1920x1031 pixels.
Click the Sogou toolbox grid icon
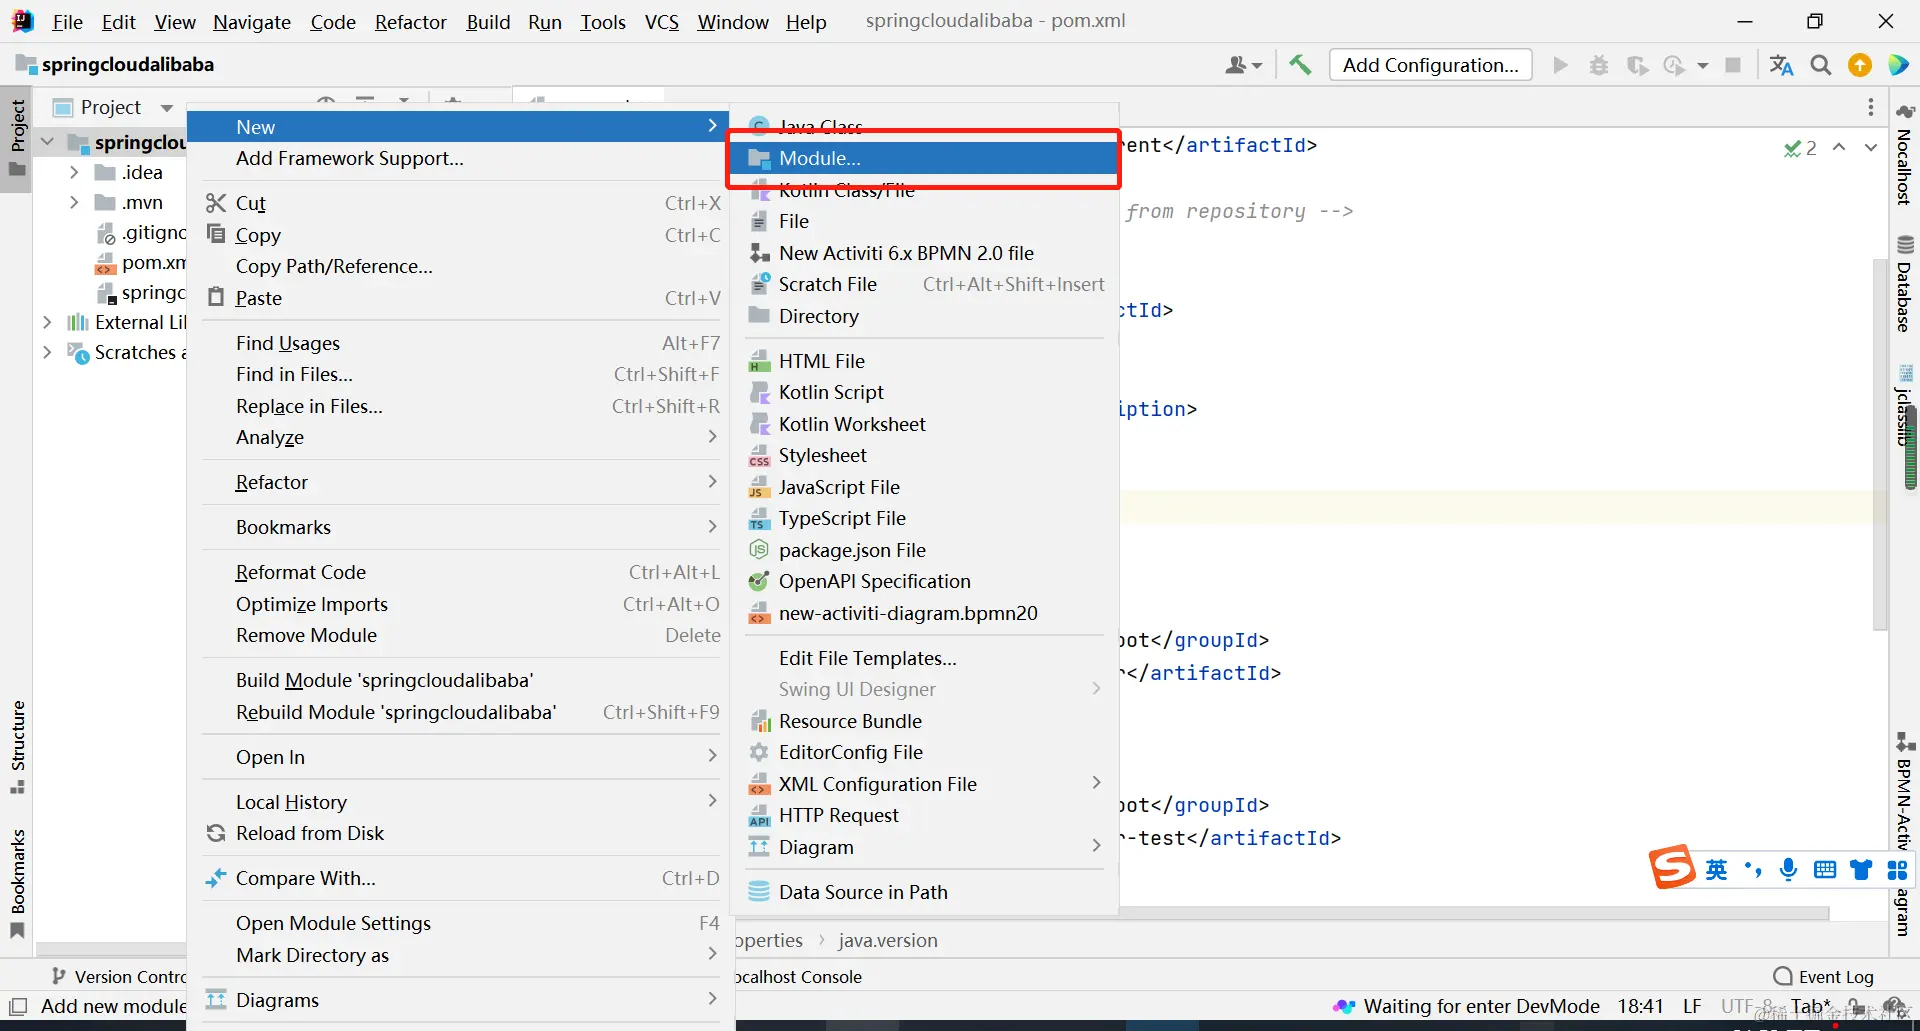(1897, 869)
